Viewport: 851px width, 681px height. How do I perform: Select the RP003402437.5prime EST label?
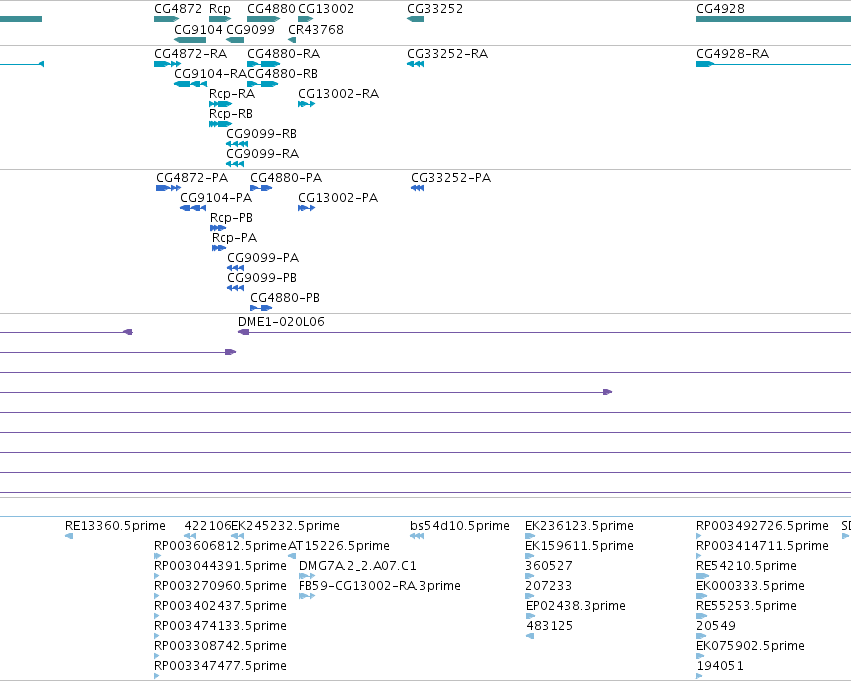220,607
